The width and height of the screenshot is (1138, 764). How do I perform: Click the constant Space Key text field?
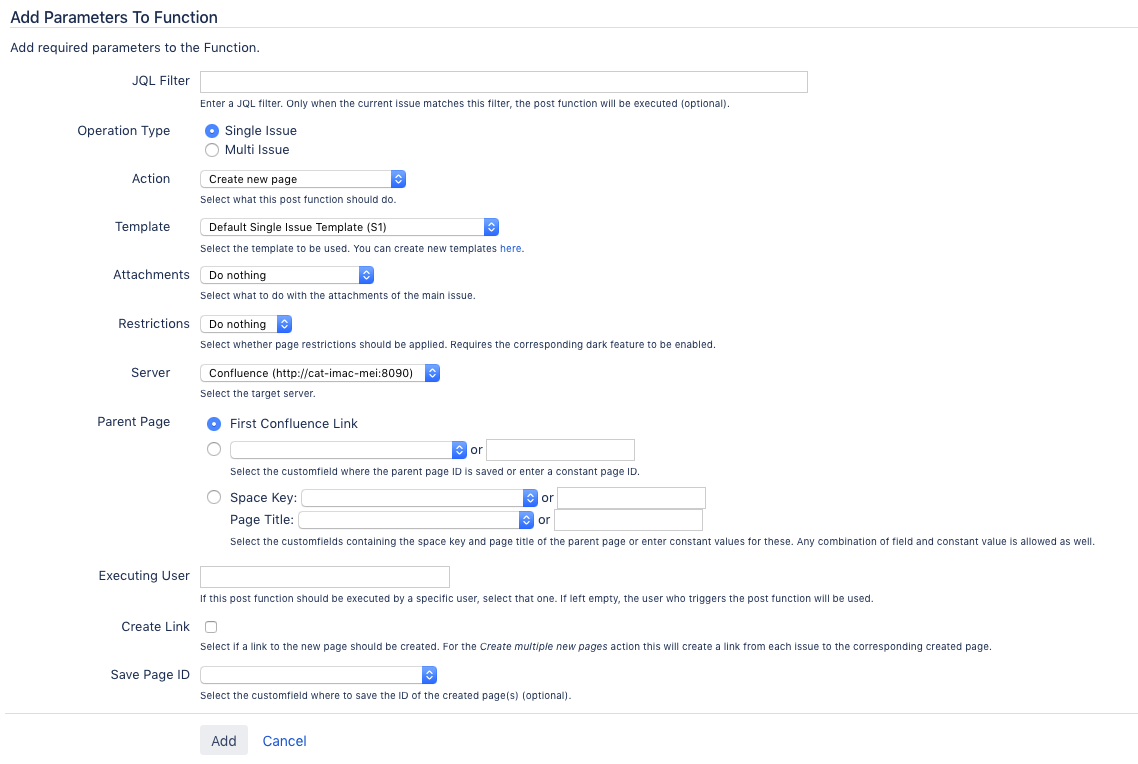coord(631,498)
